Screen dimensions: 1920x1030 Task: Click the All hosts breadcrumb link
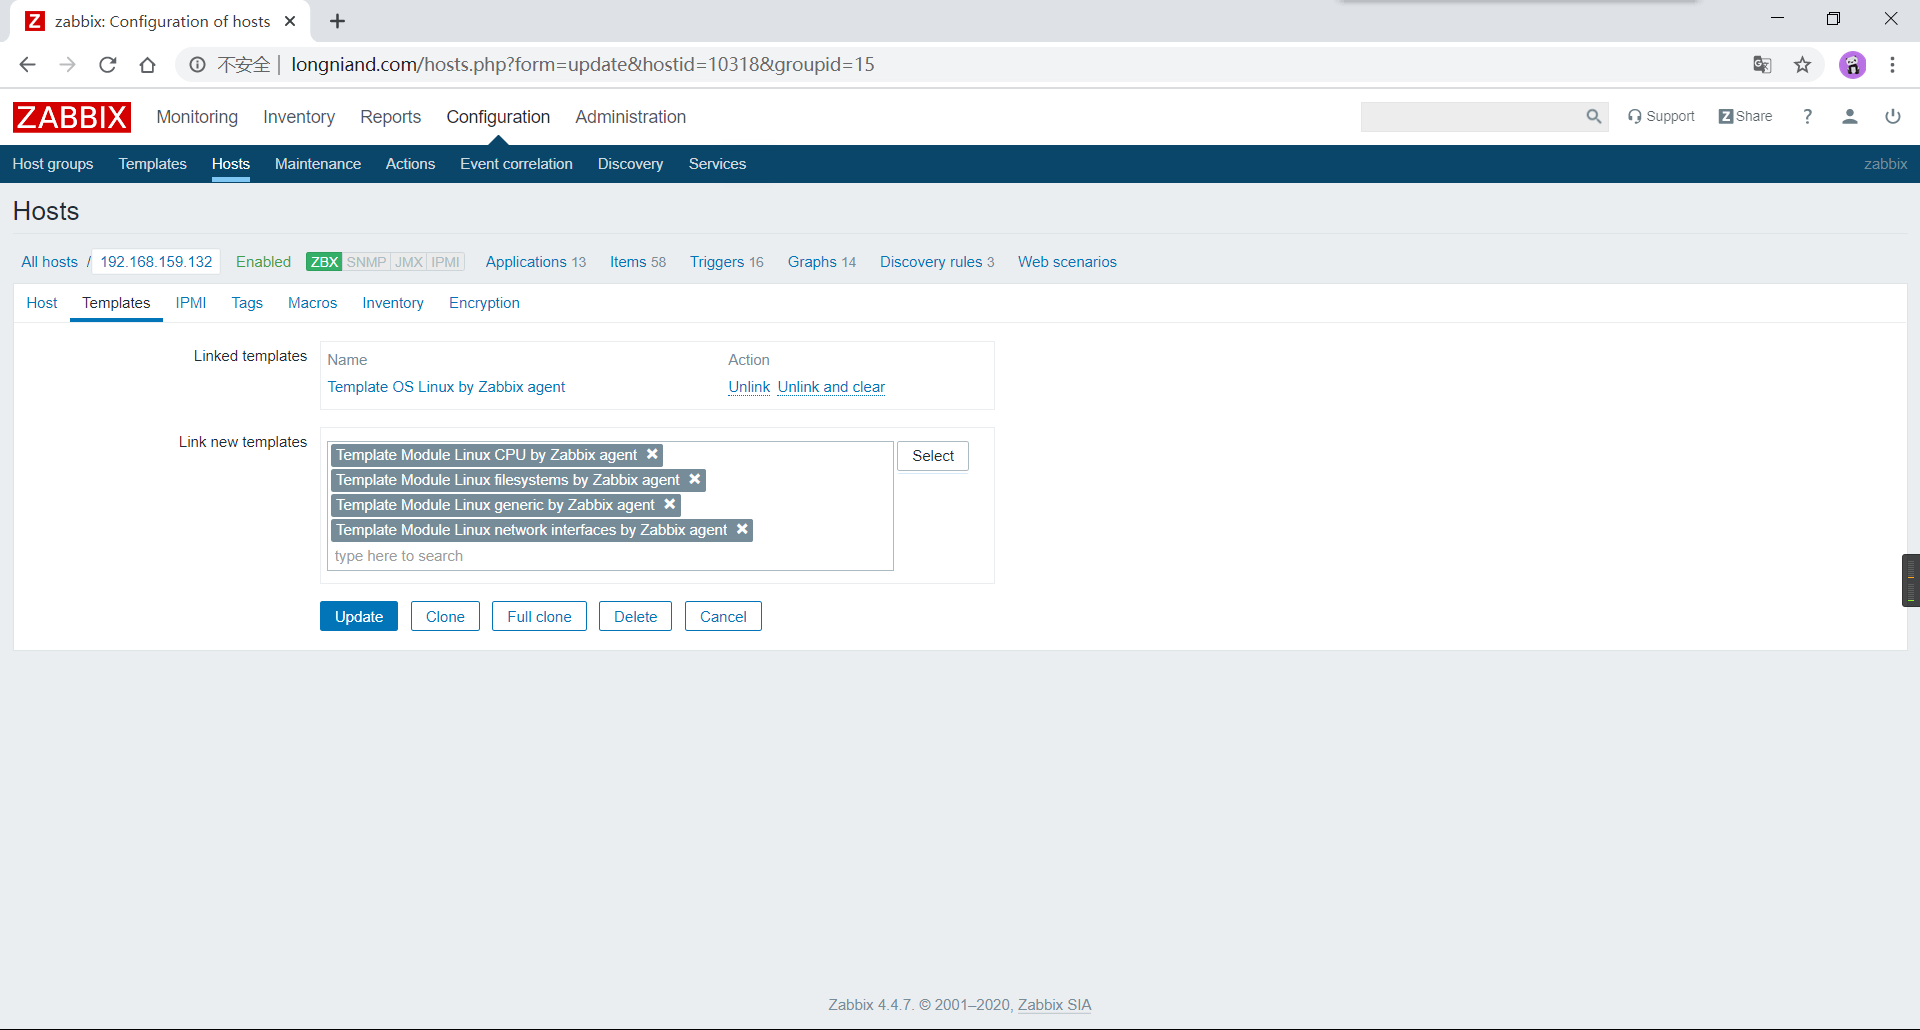49,262
